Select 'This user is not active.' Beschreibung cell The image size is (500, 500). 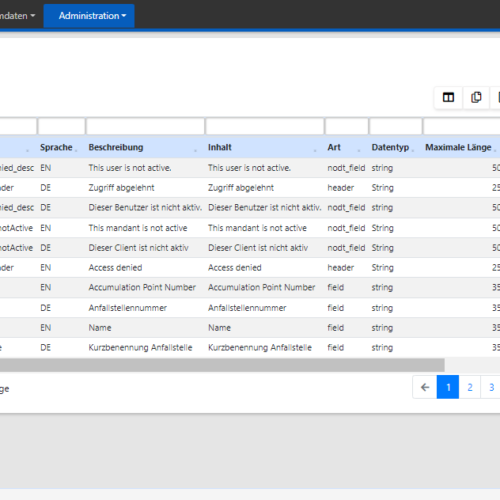coord(130,168)
